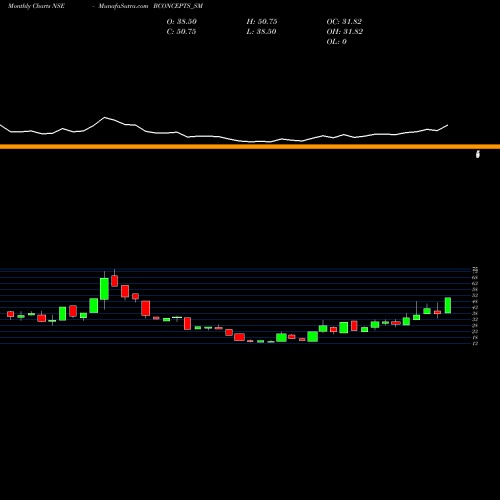Click the latest tall green candlestick
The width and height of the screenshot is (500, 500).
448,305
